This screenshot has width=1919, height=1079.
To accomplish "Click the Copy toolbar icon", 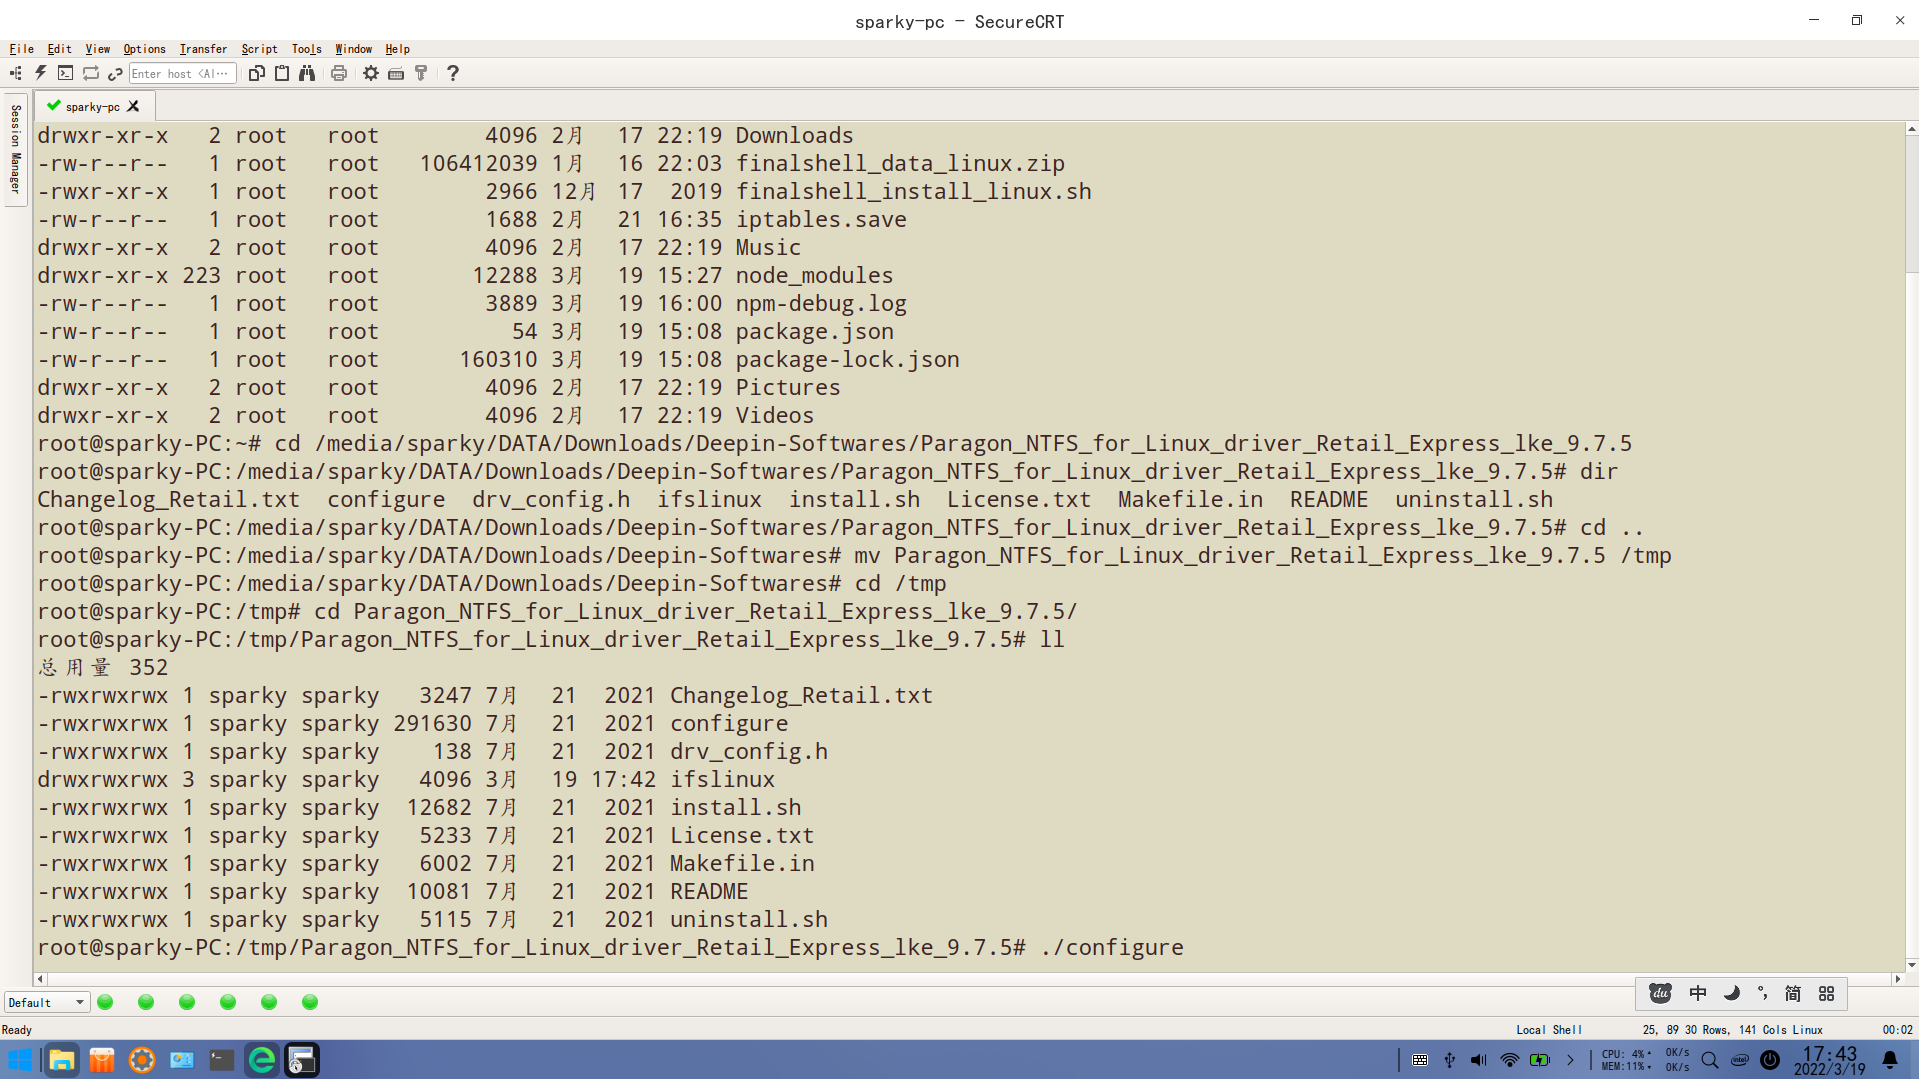I will click(257, 73).
